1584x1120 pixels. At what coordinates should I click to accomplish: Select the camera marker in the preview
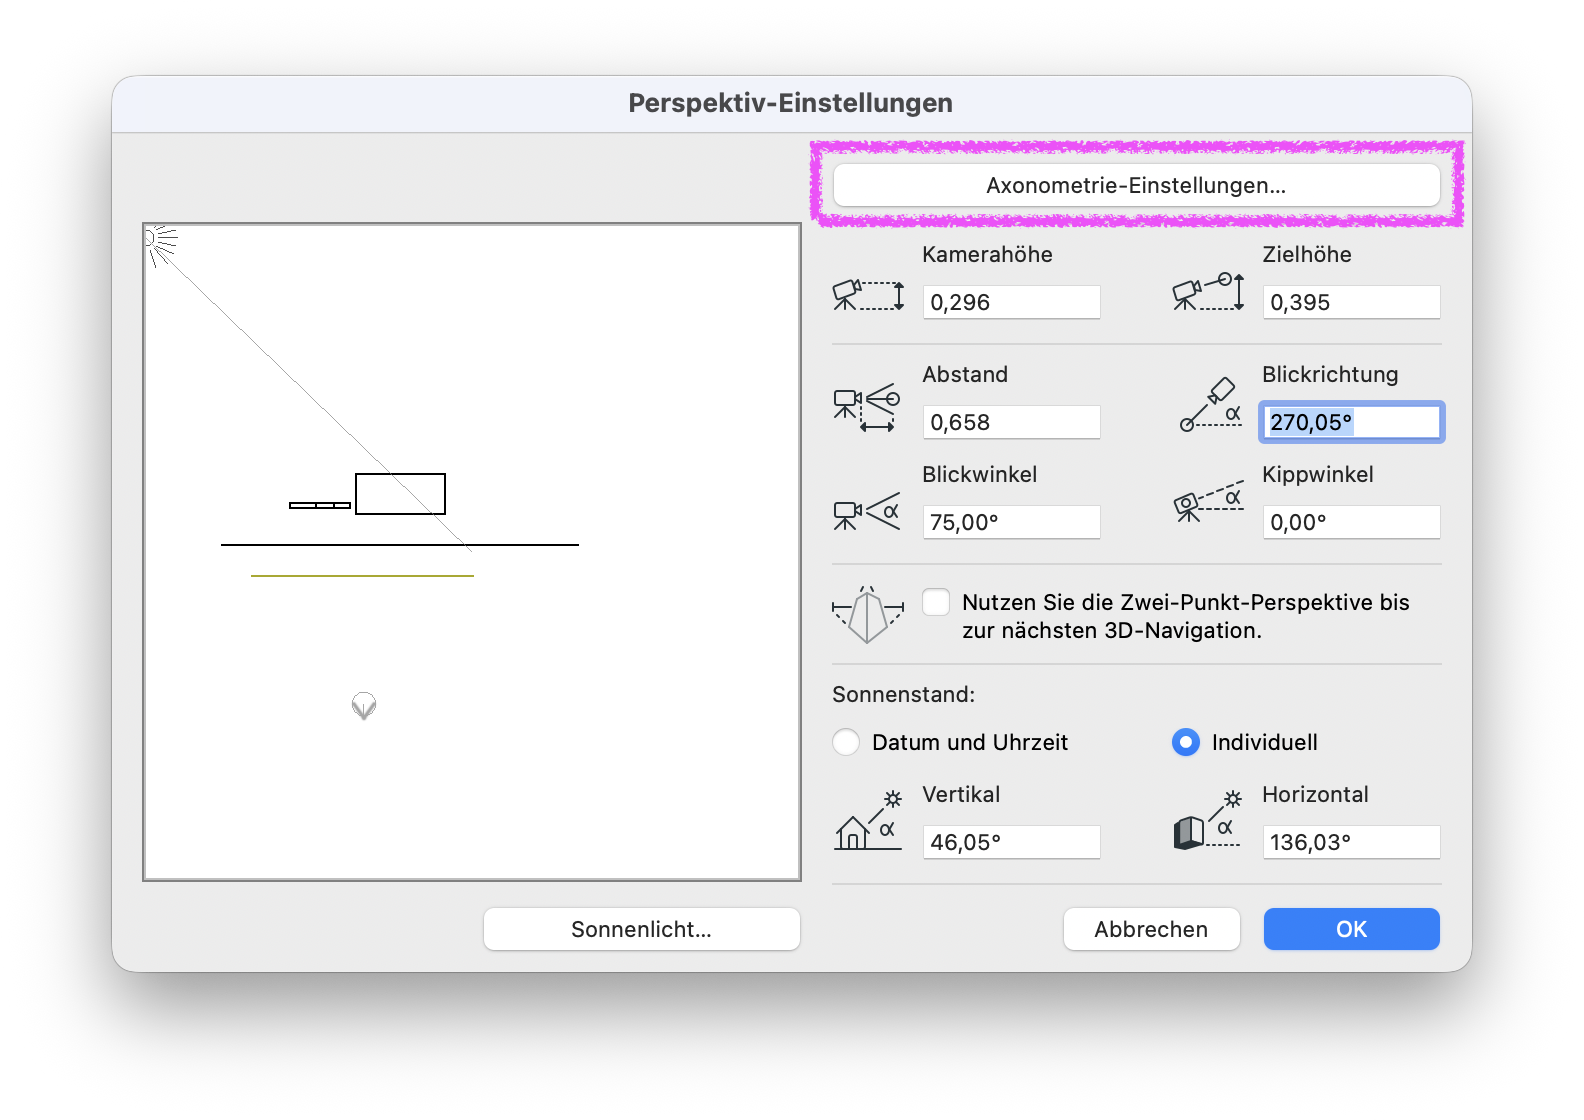click(x=364, y=706)
